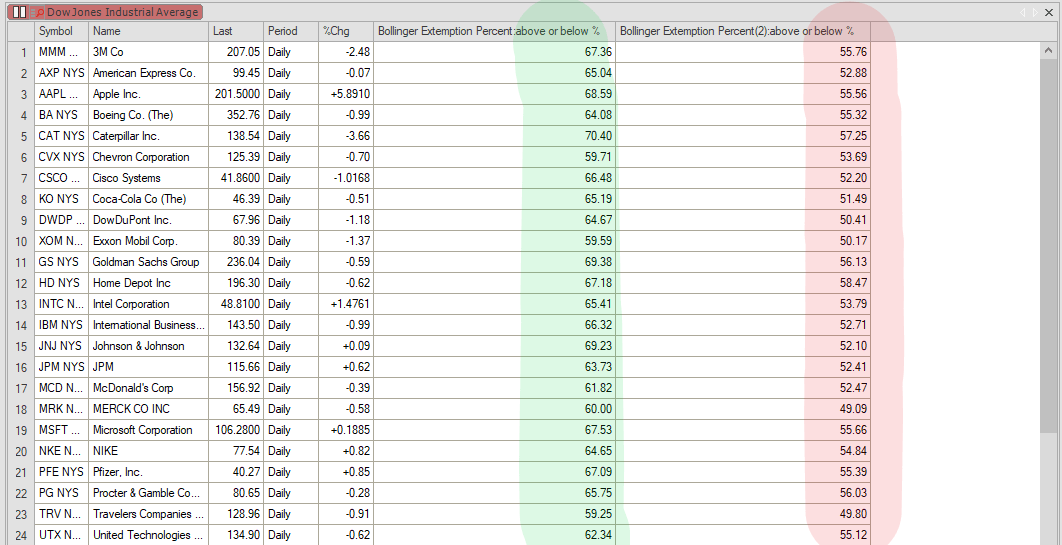Screen dimensions: 1062x545
Task: Click the Exxon Mobil Corp. name cell
Action: (x=148, y=241)
